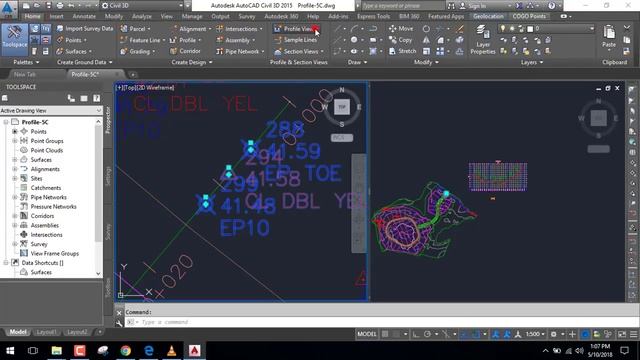Switch to Layout1 tab
The height and width of the screenshot is (360, 640).
coord(46,332)
